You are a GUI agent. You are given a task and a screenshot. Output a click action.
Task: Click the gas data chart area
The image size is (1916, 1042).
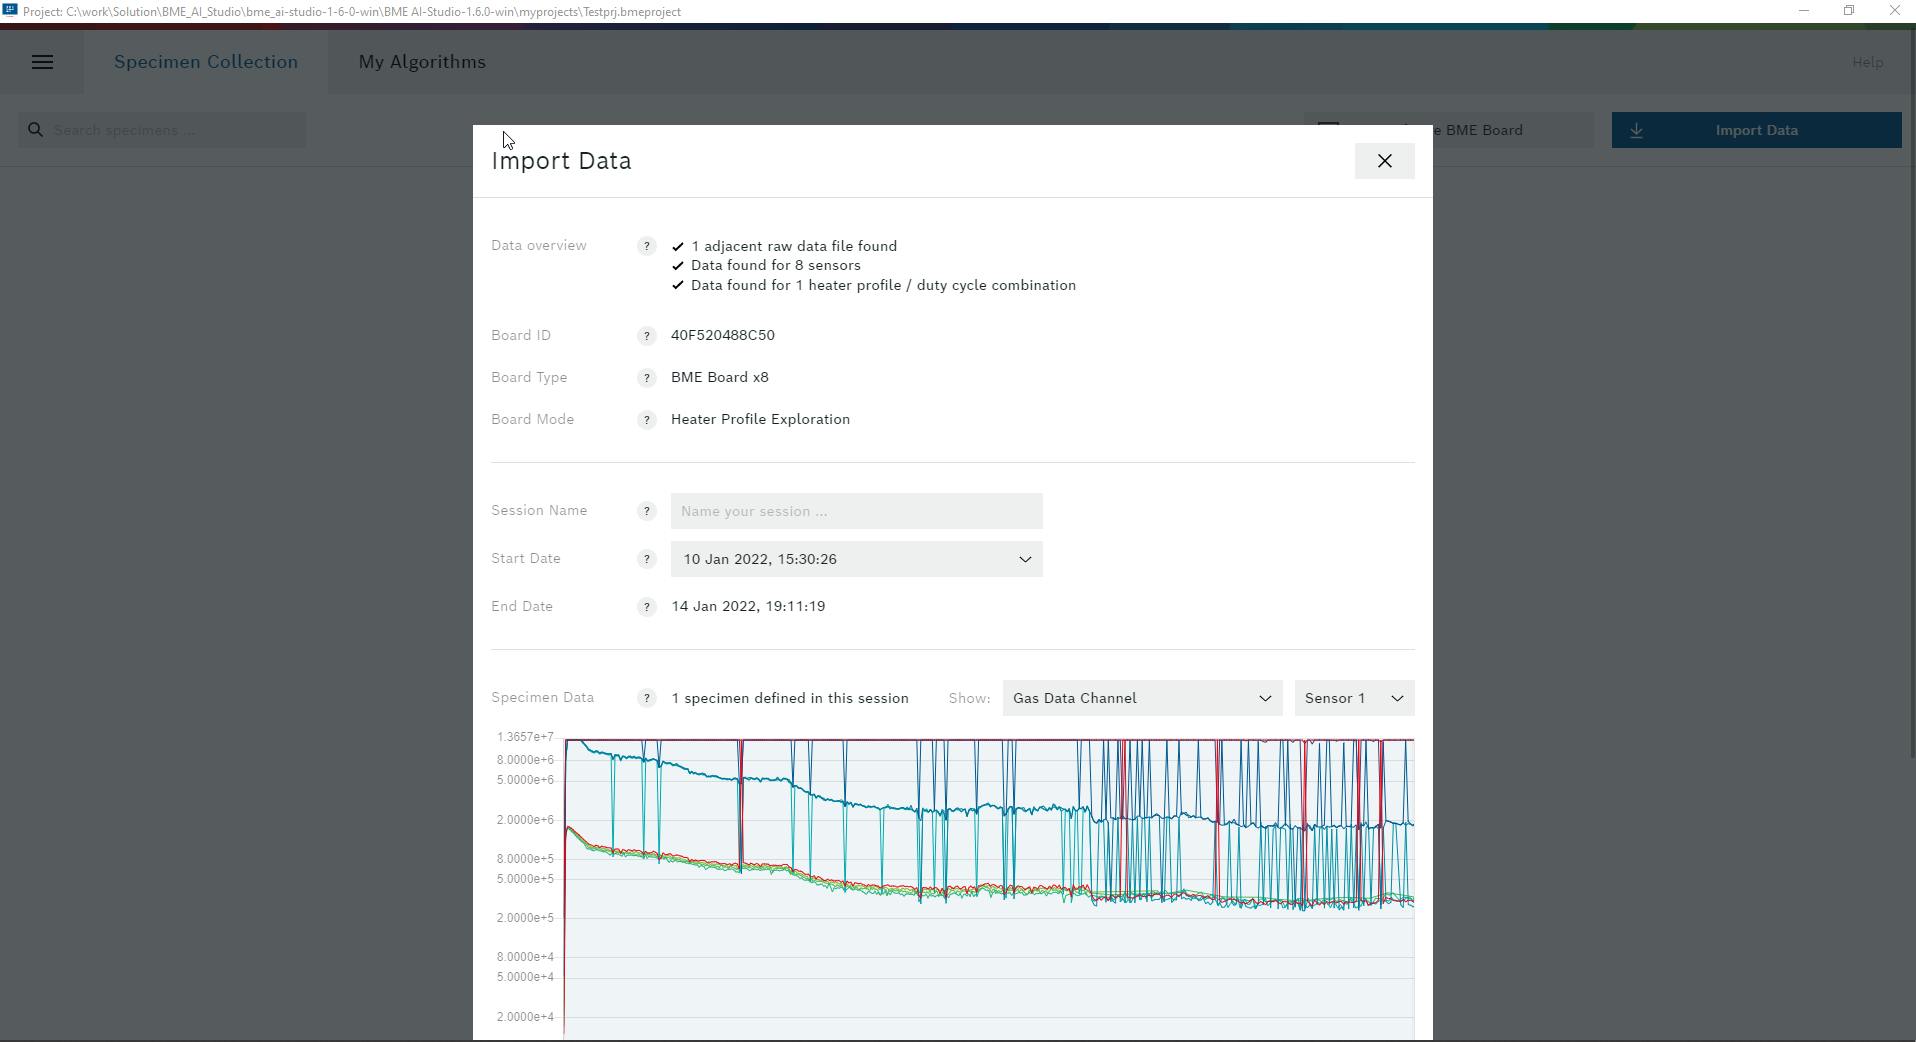pyautogui.click(x=988, y=888)
